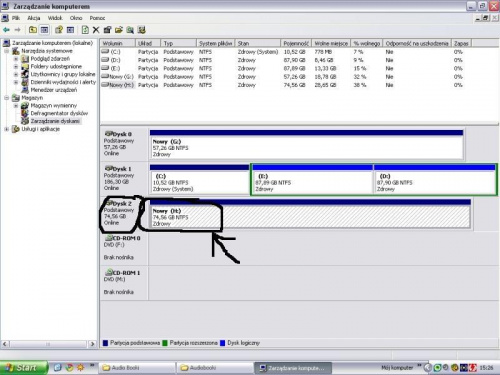Collapse the Magazyn node
500x375 pixels.
click(6, 98)
